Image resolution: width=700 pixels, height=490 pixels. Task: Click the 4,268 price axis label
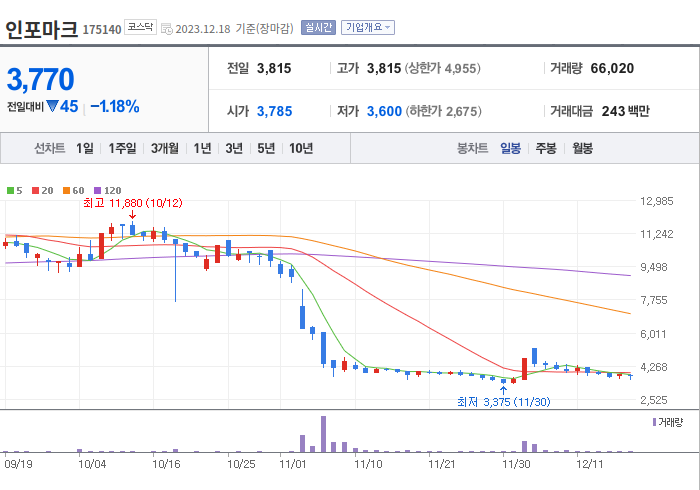[x=654, y=367]
